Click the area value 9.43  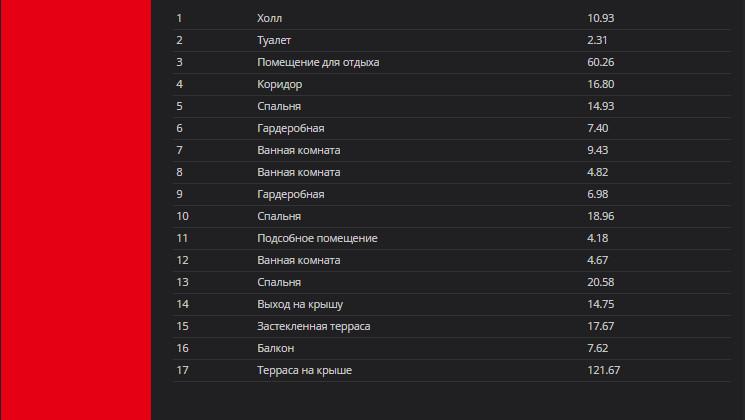(x=598, y=151)
